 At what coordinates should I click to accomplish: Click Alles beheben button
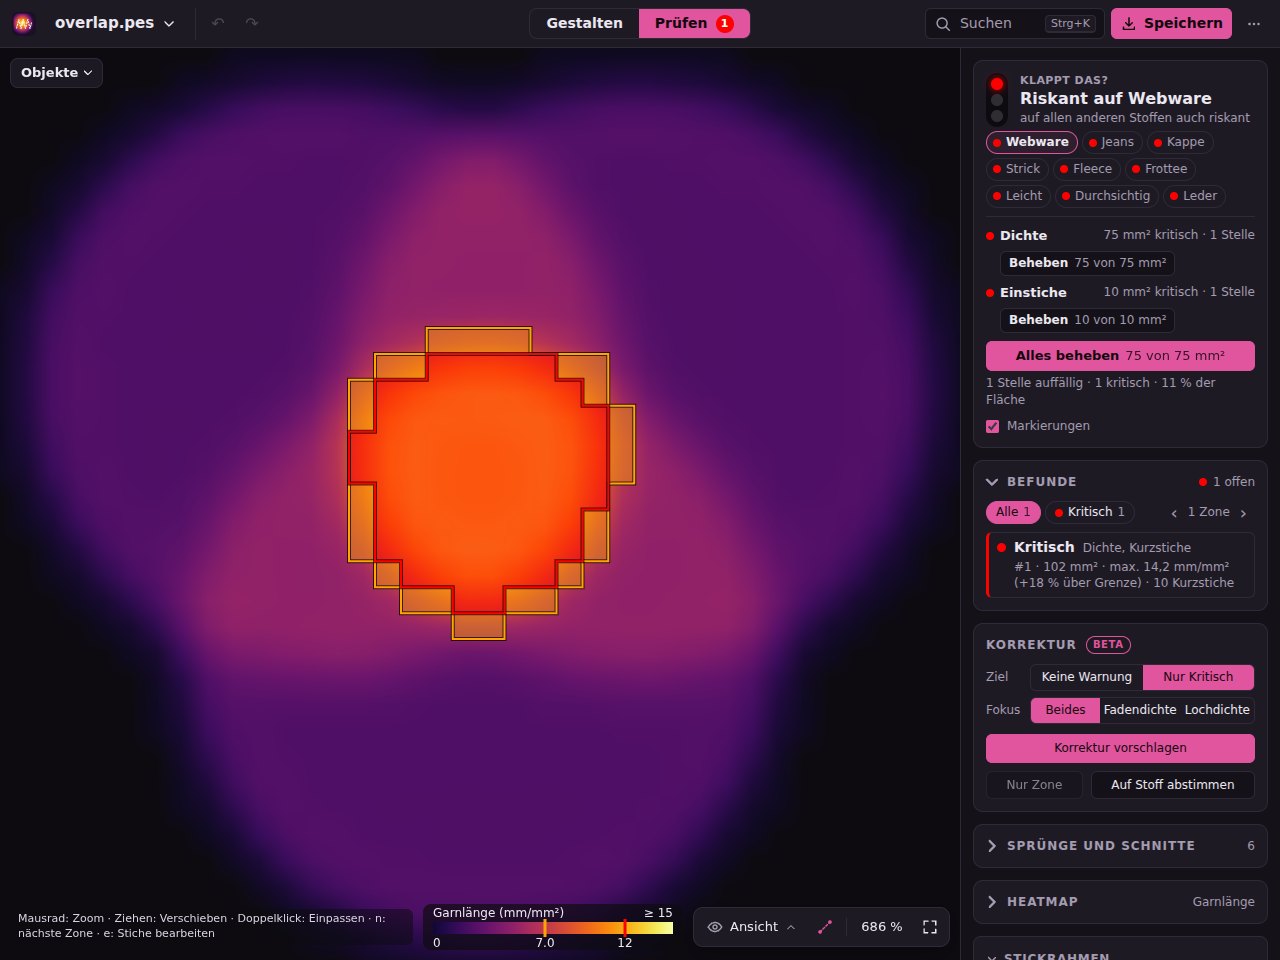tap(1120, 356)
